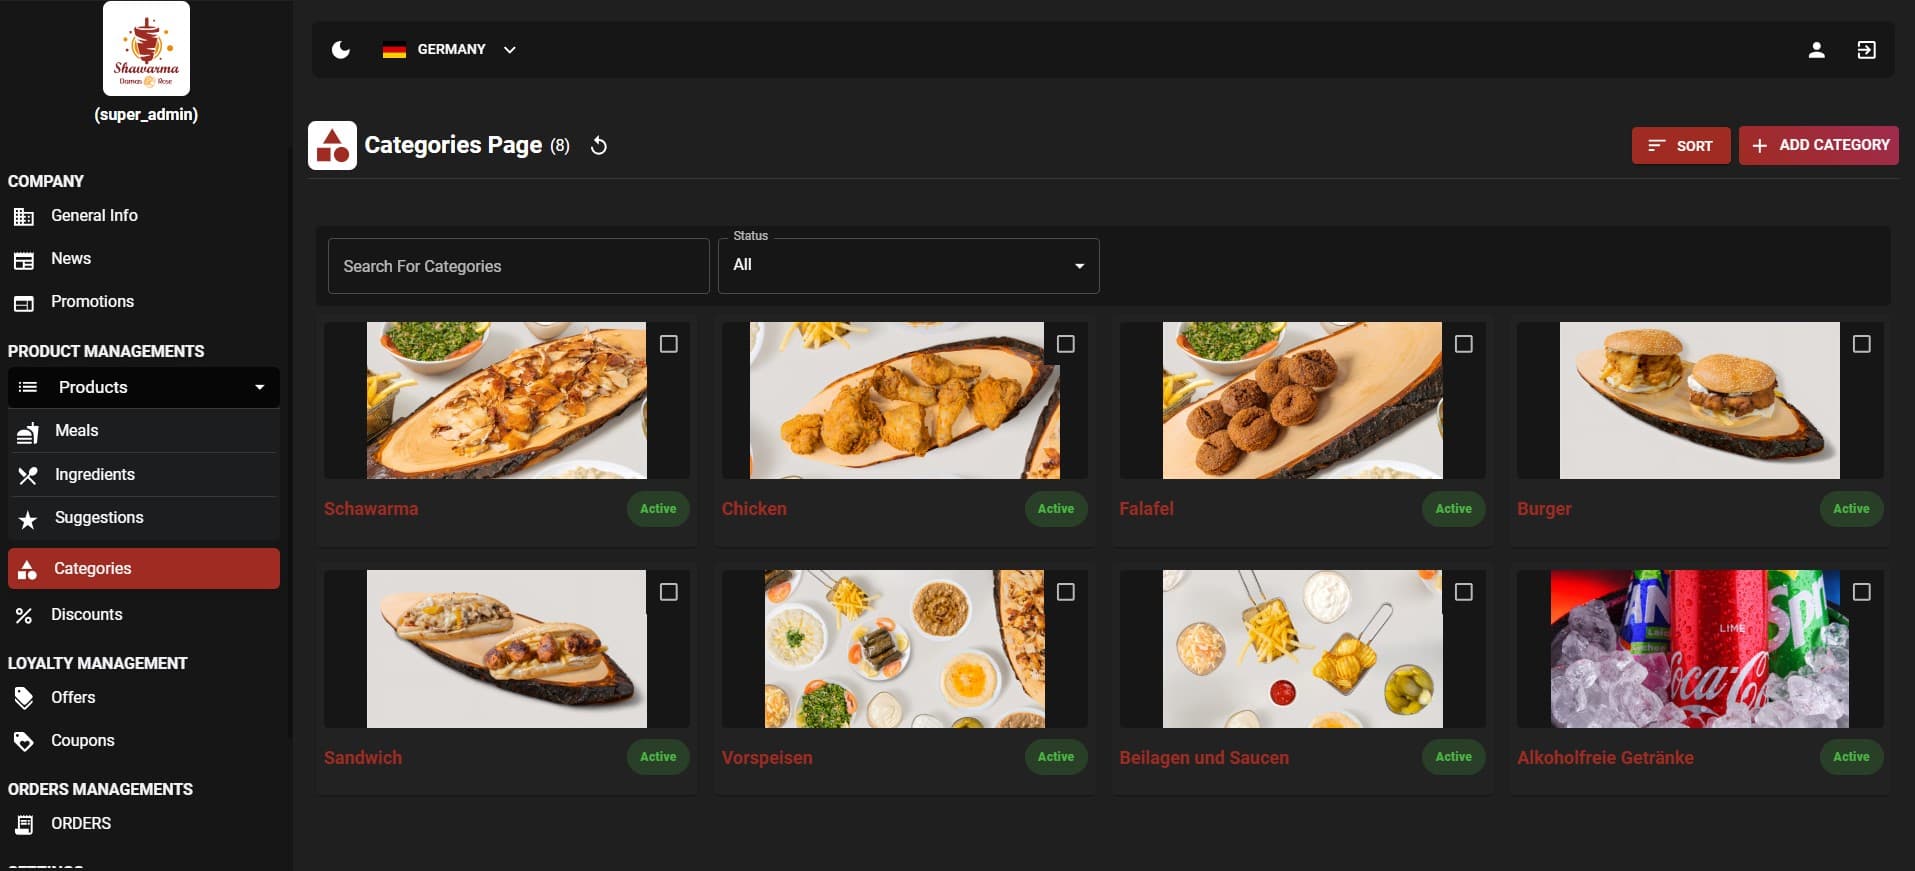Open the Alkoholfreie Getränke category image

(1699, 649)
